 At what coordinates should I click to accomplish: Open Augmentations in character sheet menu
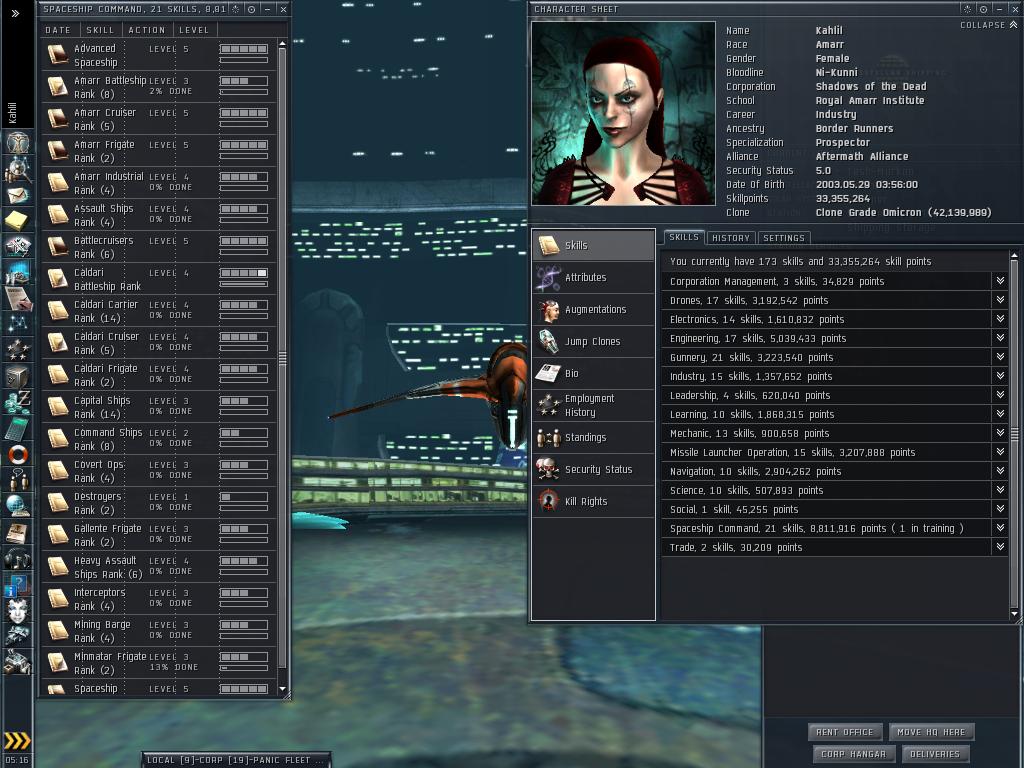click(x=593, y=310)
